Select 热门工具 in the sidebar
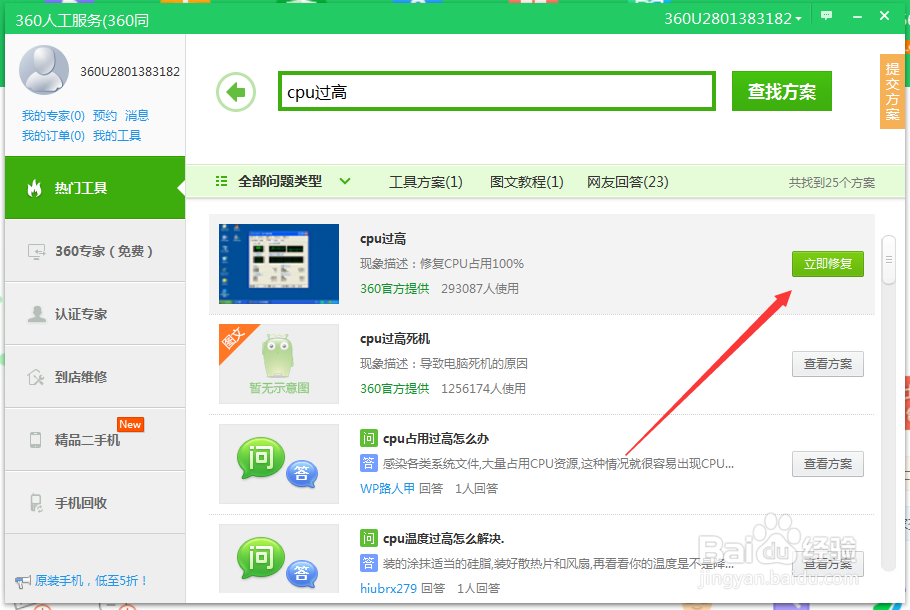 click(95, 187)
